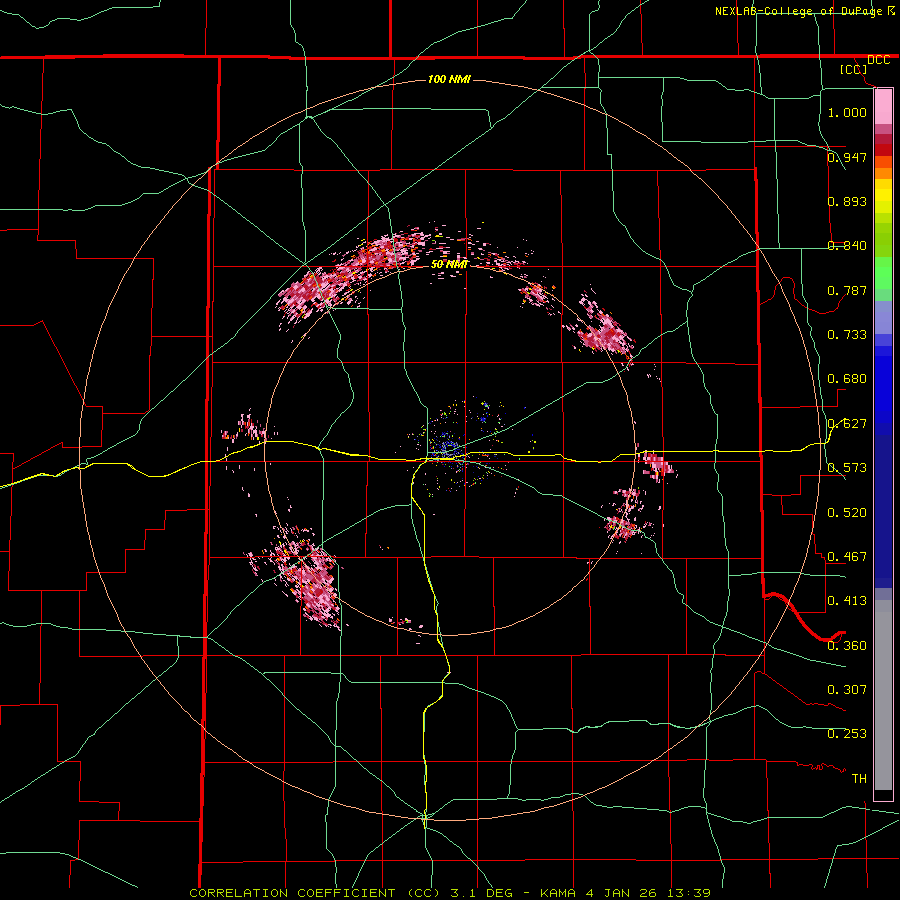Click the 0.520 legend value
This screenshot has width=900, height=900.
tap(847, 513)
